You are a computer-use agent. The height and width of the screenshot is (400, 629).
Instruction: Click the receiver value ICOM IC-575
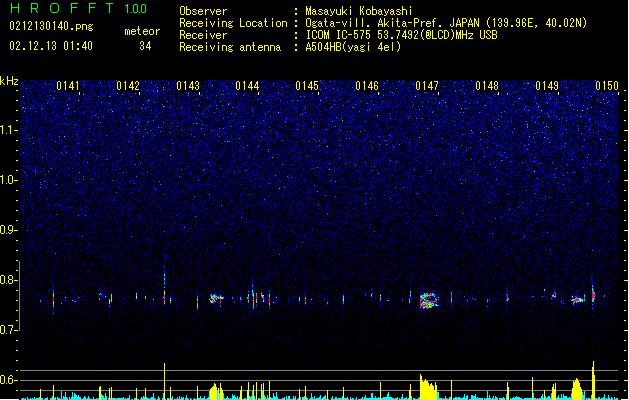[339, 35]
